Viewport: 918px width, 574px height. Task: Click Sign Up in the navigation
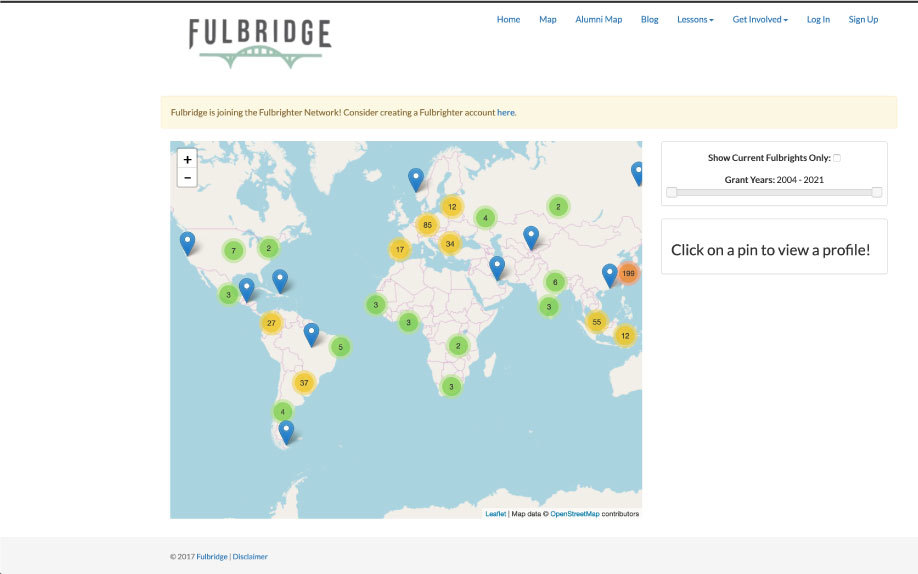coord(863,19)
